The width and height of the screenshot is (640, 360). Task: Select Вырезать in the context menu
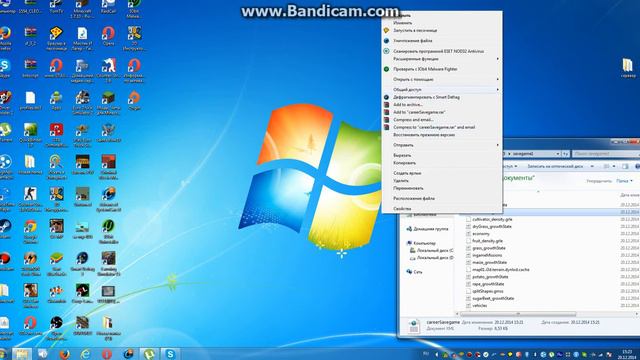pos(402,155)
